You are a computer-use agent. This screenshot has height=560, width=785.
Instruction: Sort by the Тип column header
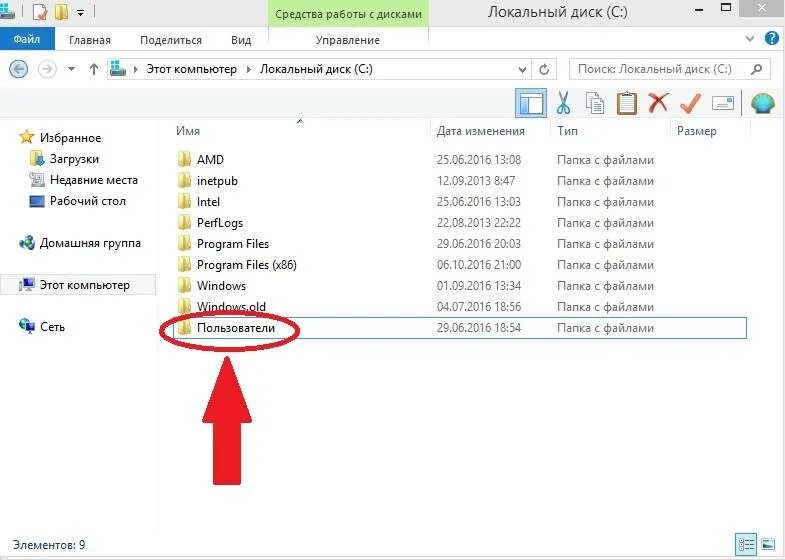coord(567,131)
